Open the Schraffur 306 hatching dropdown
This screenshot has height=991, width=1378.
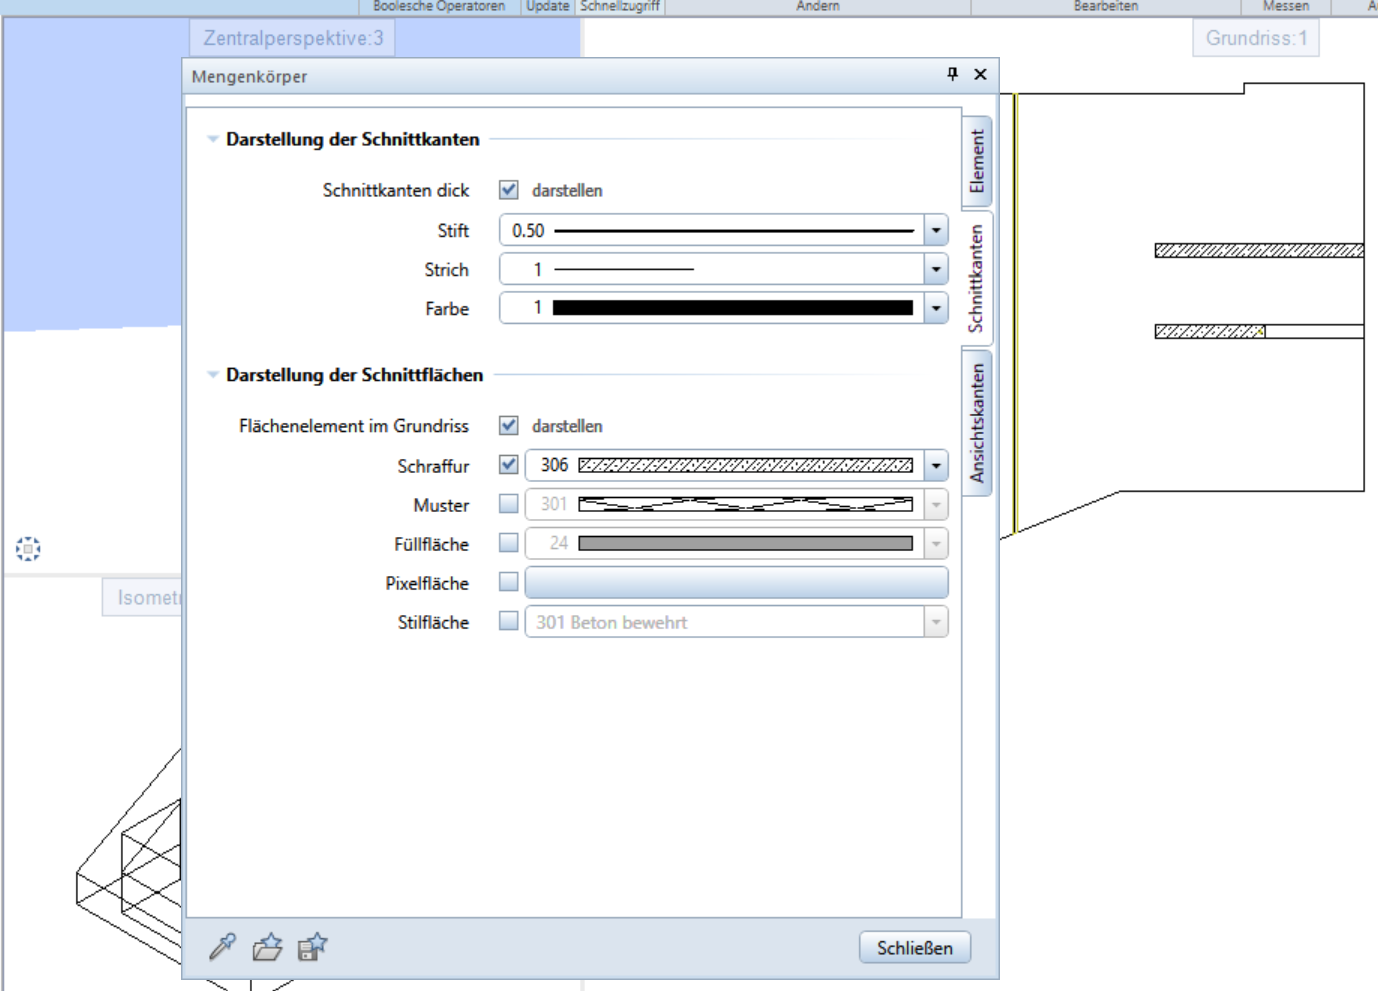[x=935, y=465]
